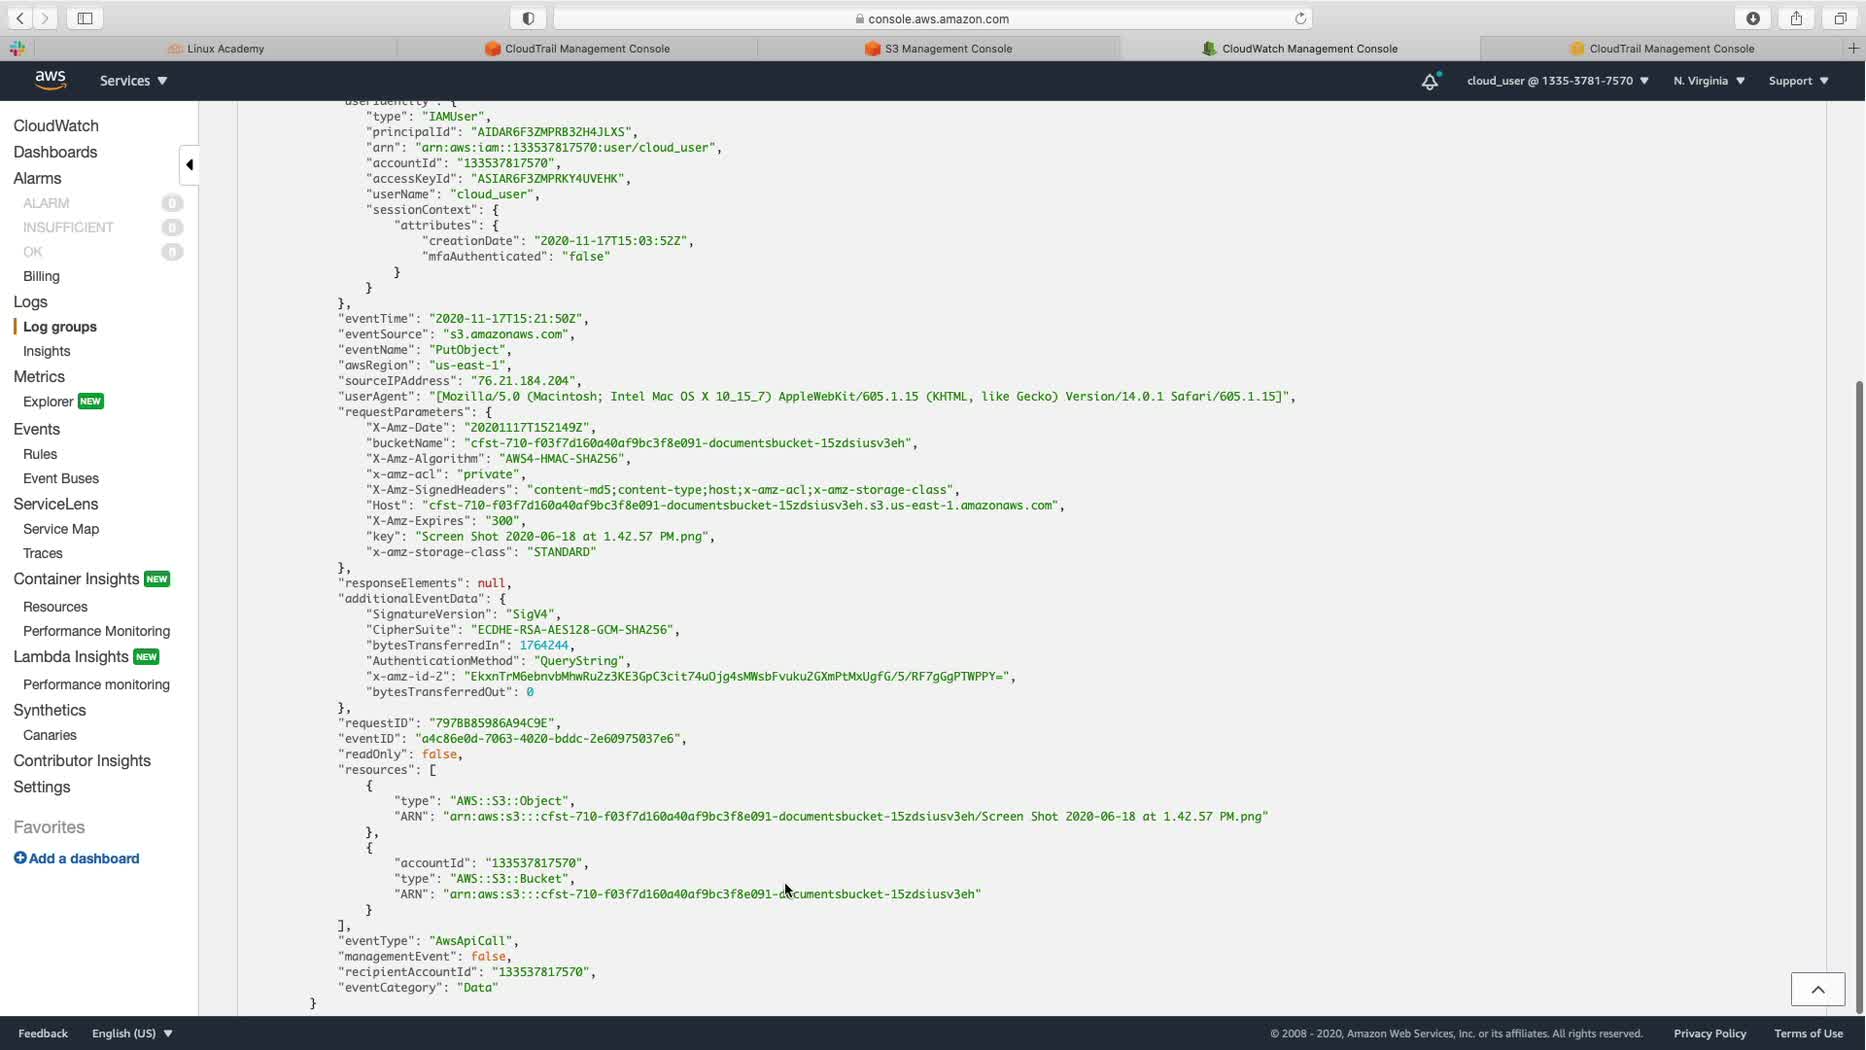This screenshot has width=1866, height=1050.
Task: Open Contributor Insights
Action: point(82,761)
